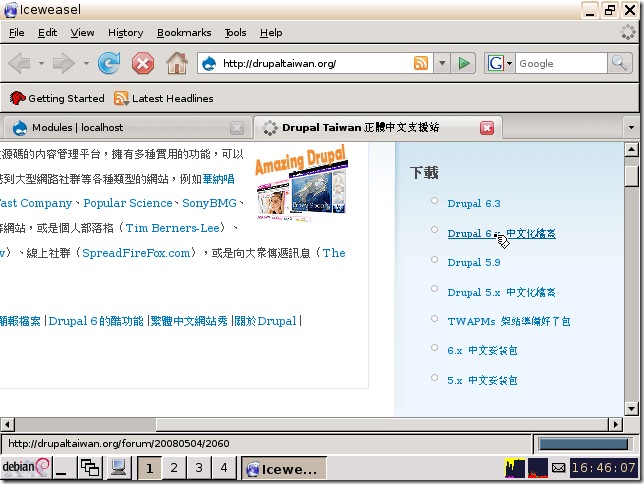
Task: Open the Drupal 6.3 download link
Action: pyautogui.click(x=474, y=203)
